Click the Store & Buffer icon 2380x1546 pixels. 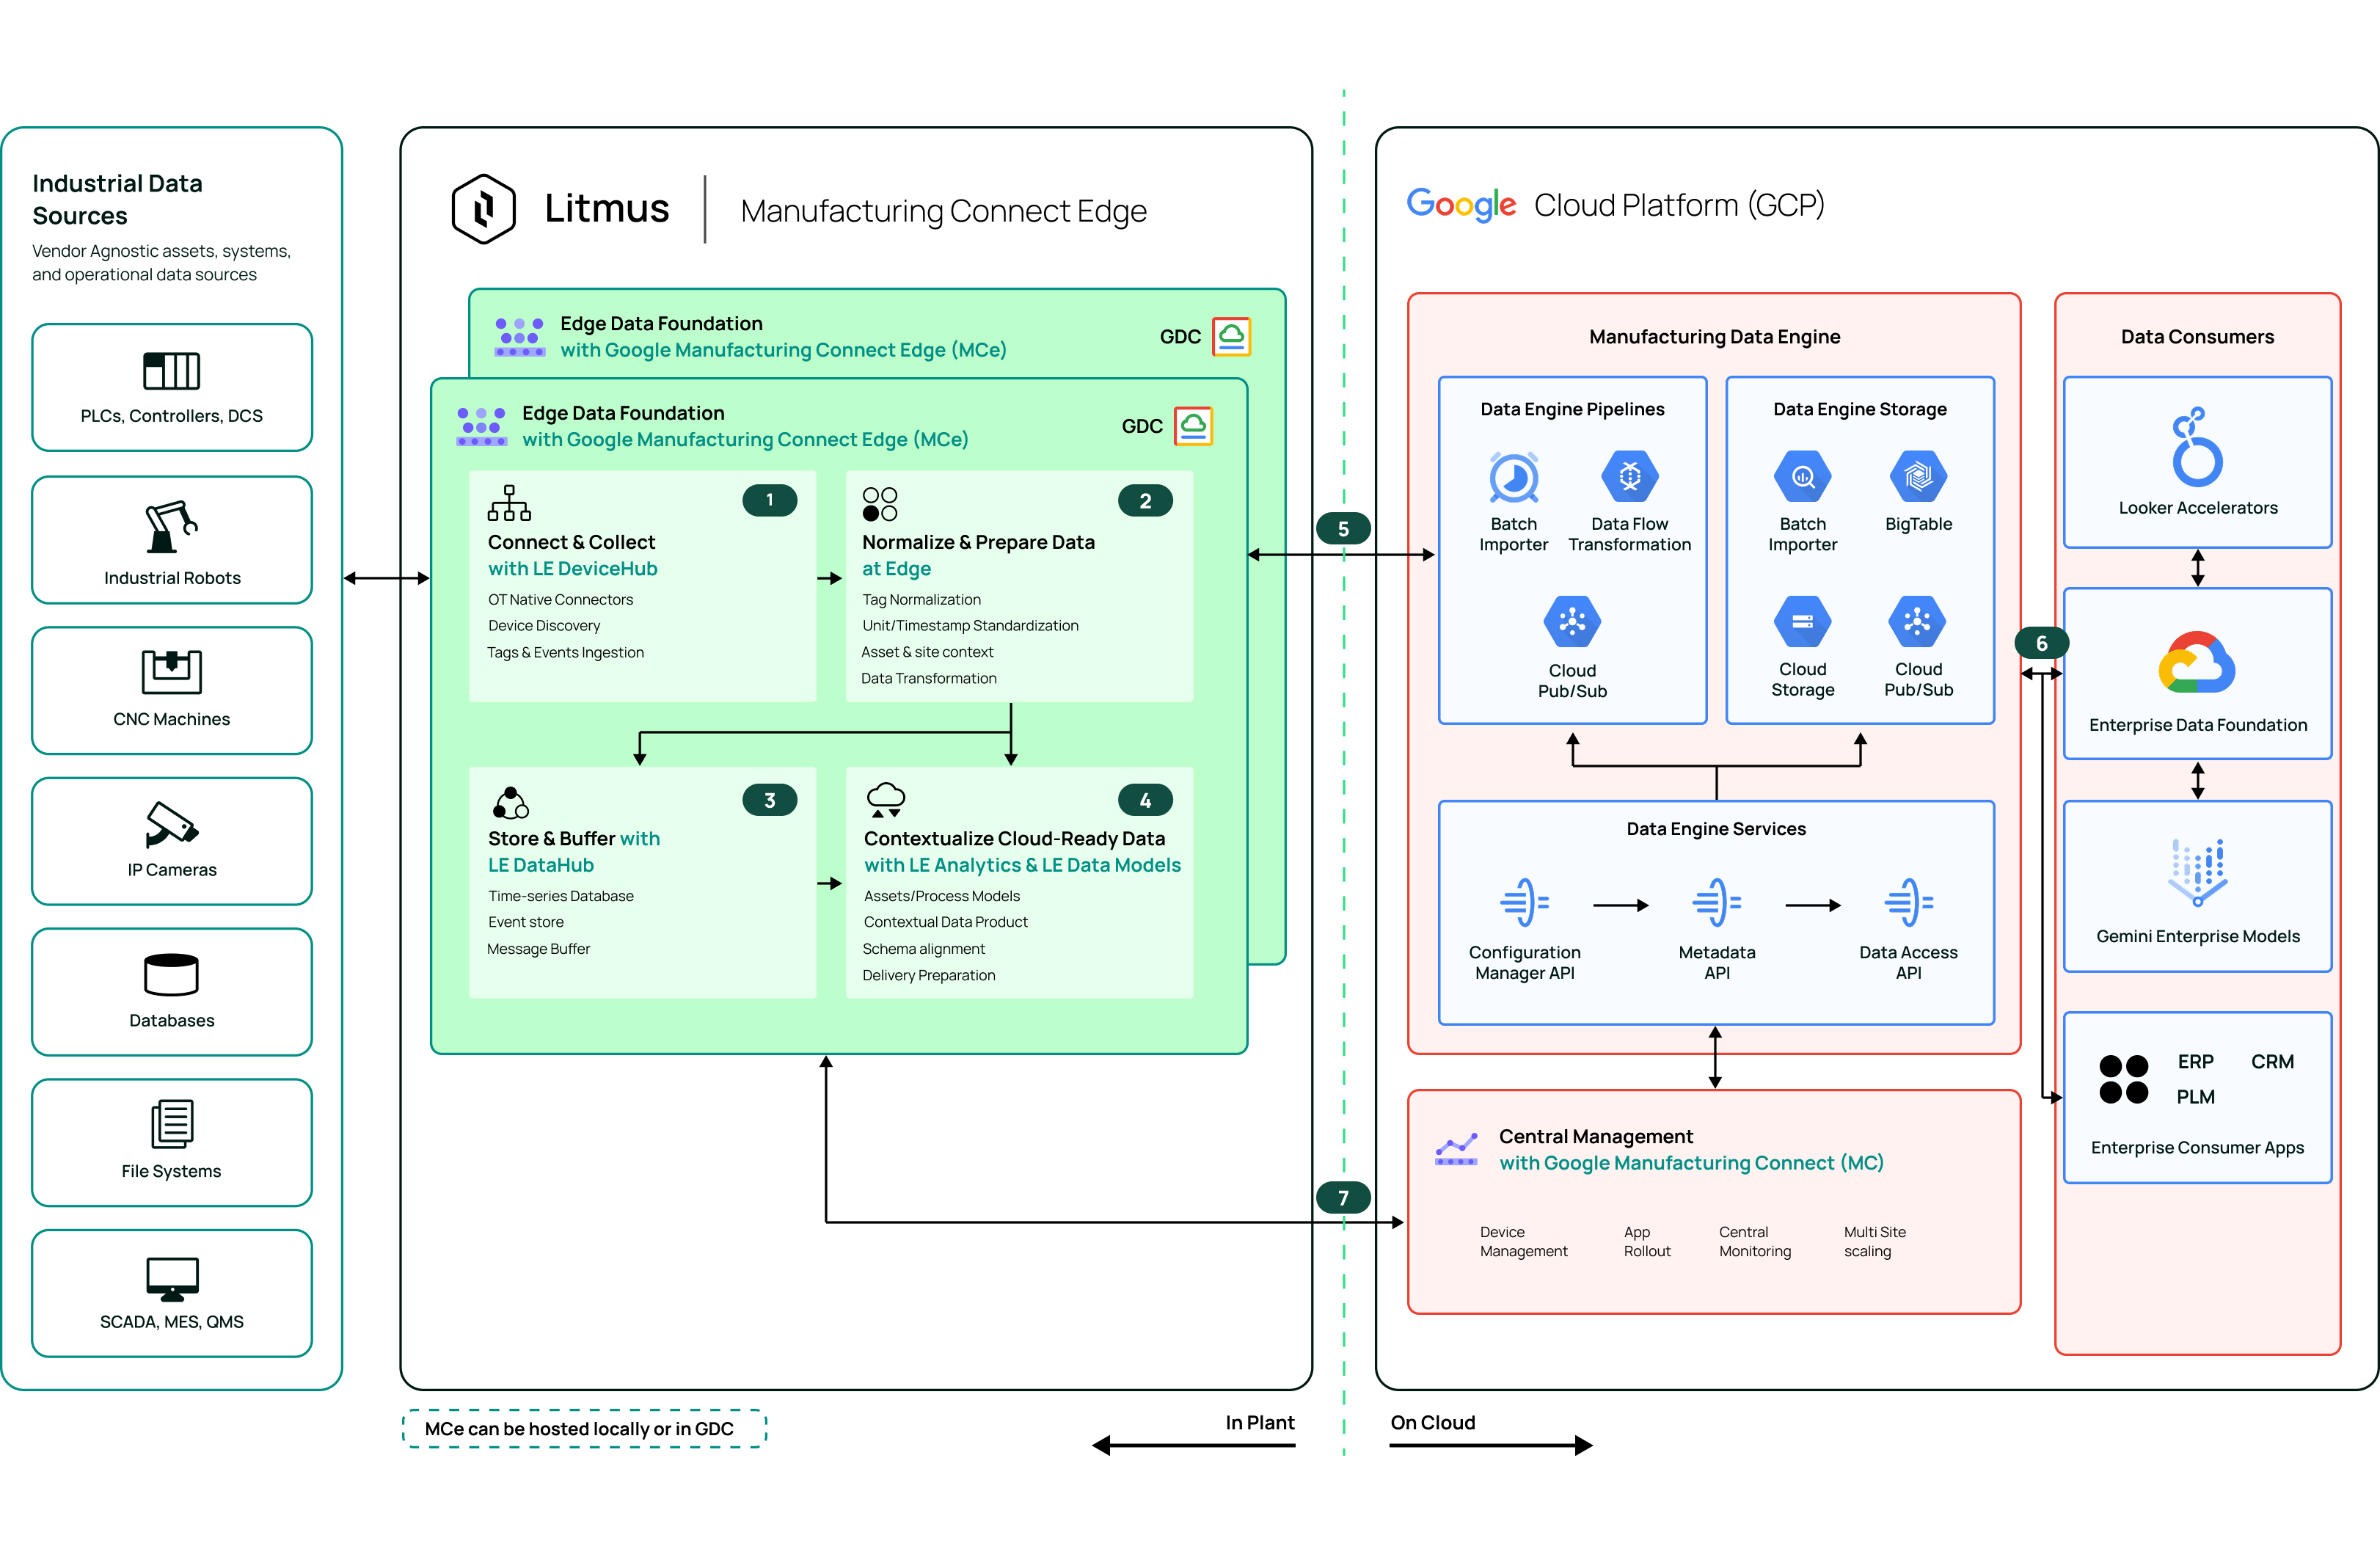pos(510,803)
